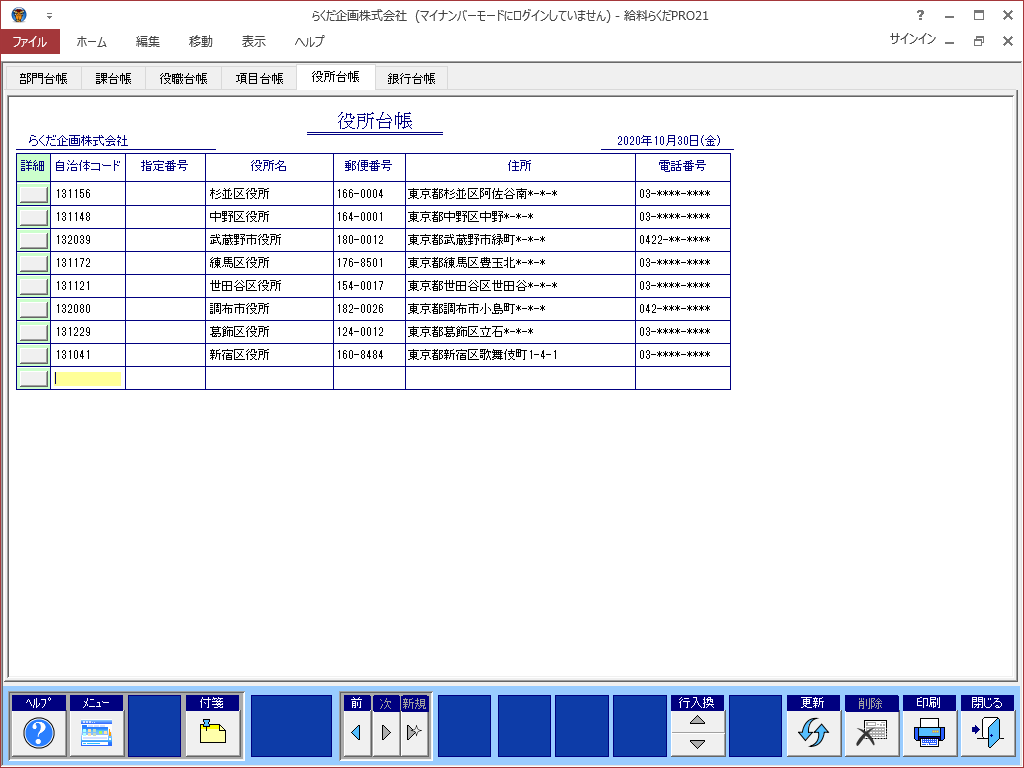Click the company name らくだ企画株式会社 above table

coord(78,140)
